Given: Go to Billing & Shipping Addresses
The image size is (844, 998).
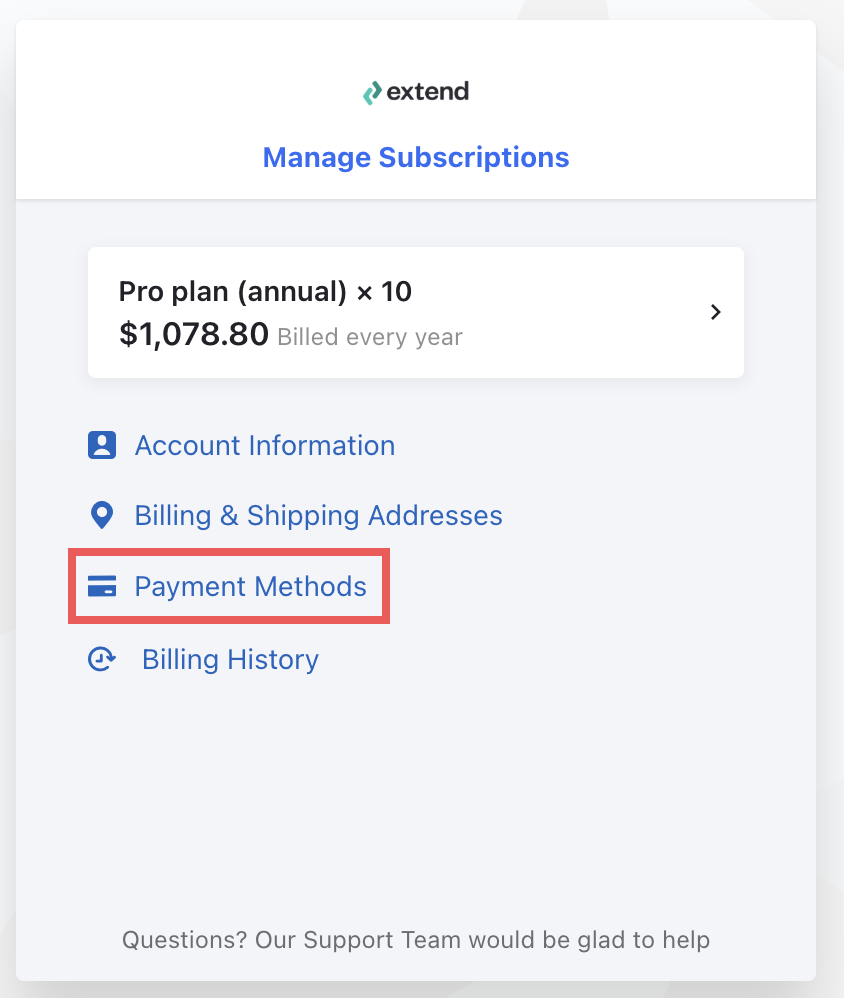Looking at the screenshot, I should 318,516.
